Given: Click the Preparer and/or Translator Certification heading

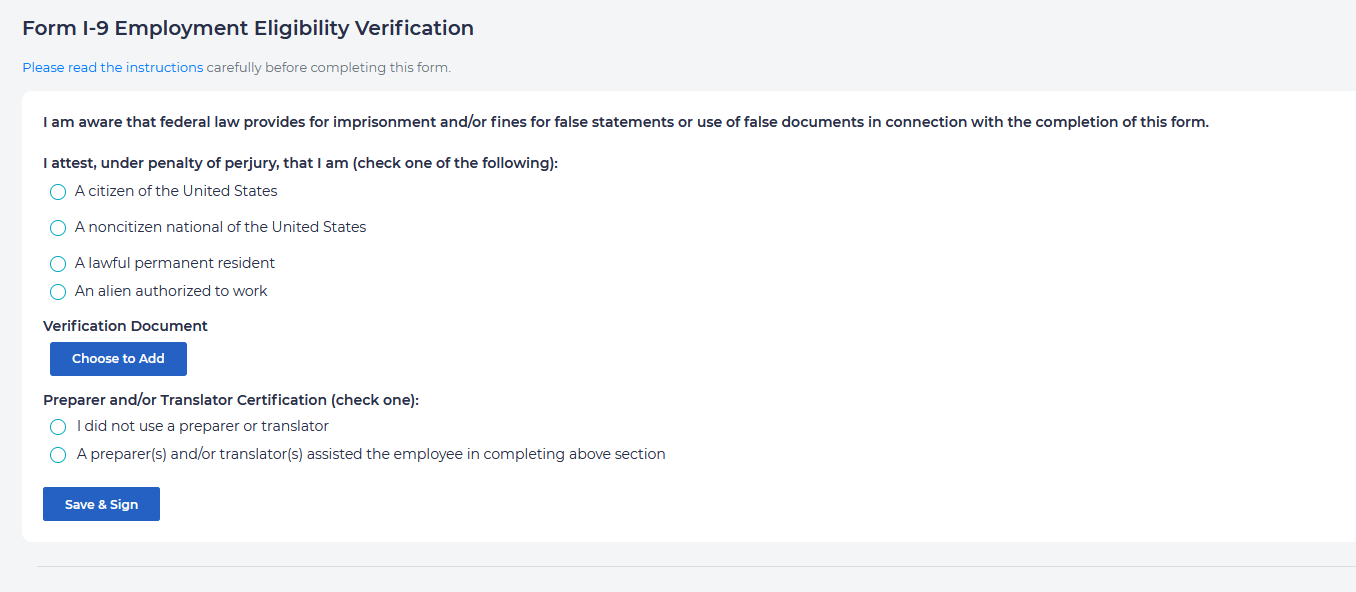Looking at the screenshot, I should [x=230, y=400].
